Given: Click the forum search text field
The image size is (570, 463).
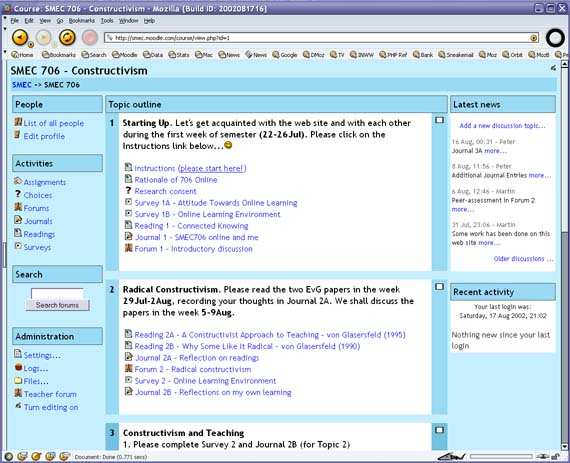Looking at the screenshot, I should click(x=57, y=294).
